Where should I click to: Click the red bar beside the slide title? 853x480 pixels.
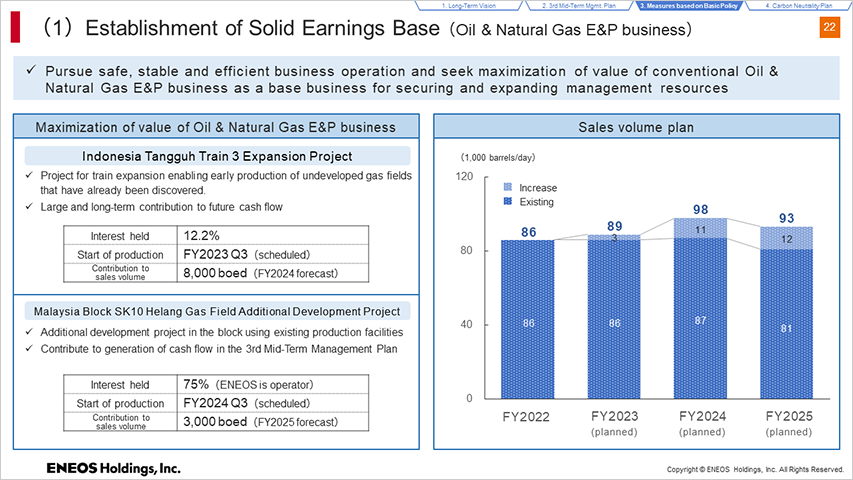tap(15, 27)
